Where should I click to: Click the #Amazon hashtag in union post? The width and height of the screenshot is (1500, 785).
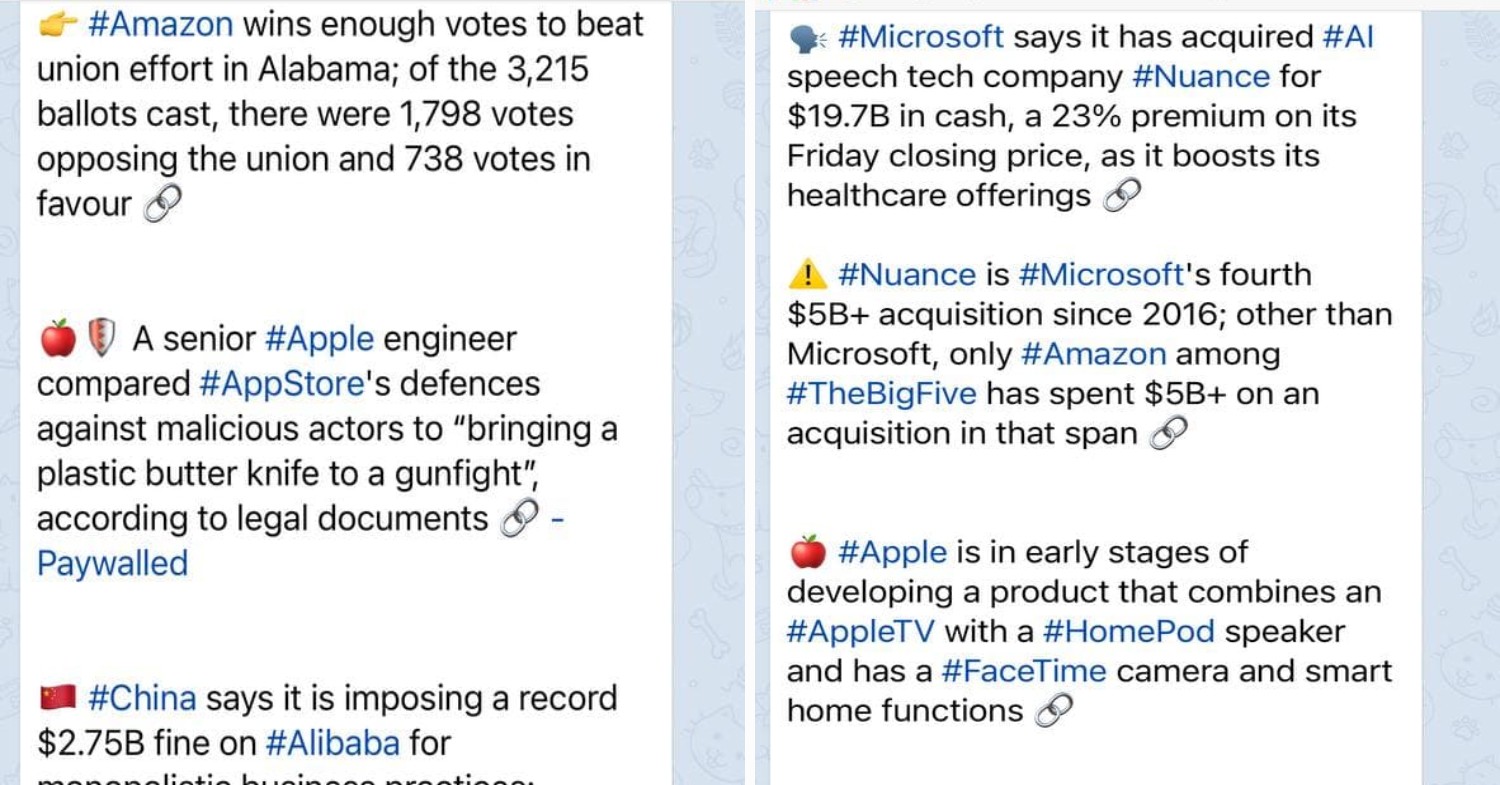[x=160, y=24]
